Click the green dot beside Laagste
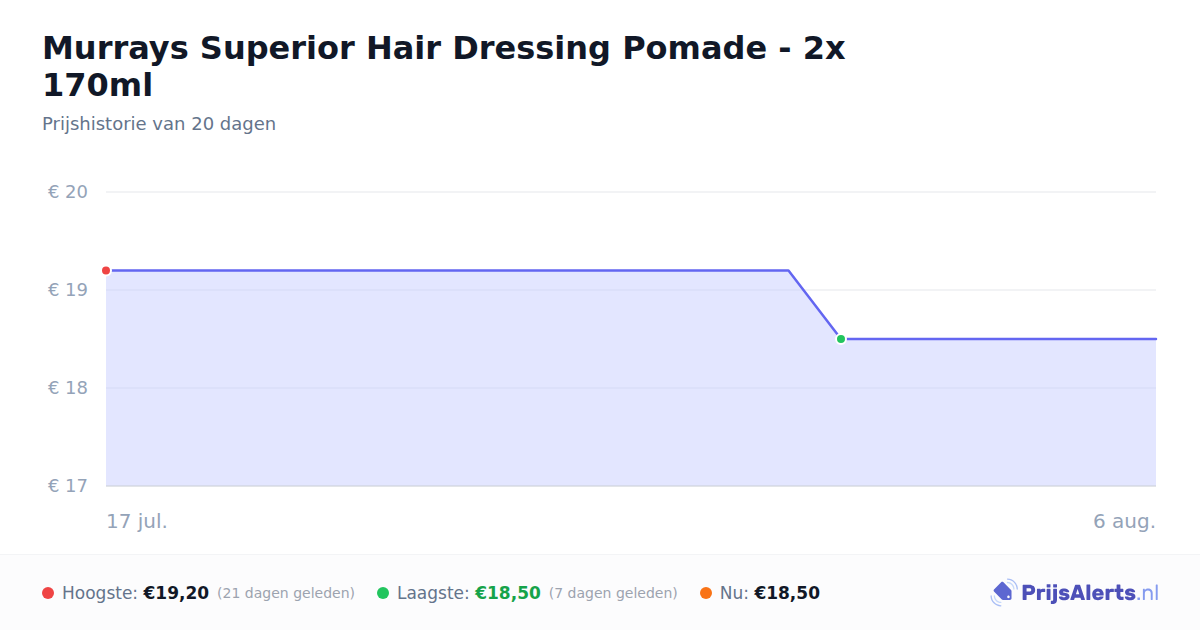The height and width of the screenshot is (630, 1200). click(383, 593)
